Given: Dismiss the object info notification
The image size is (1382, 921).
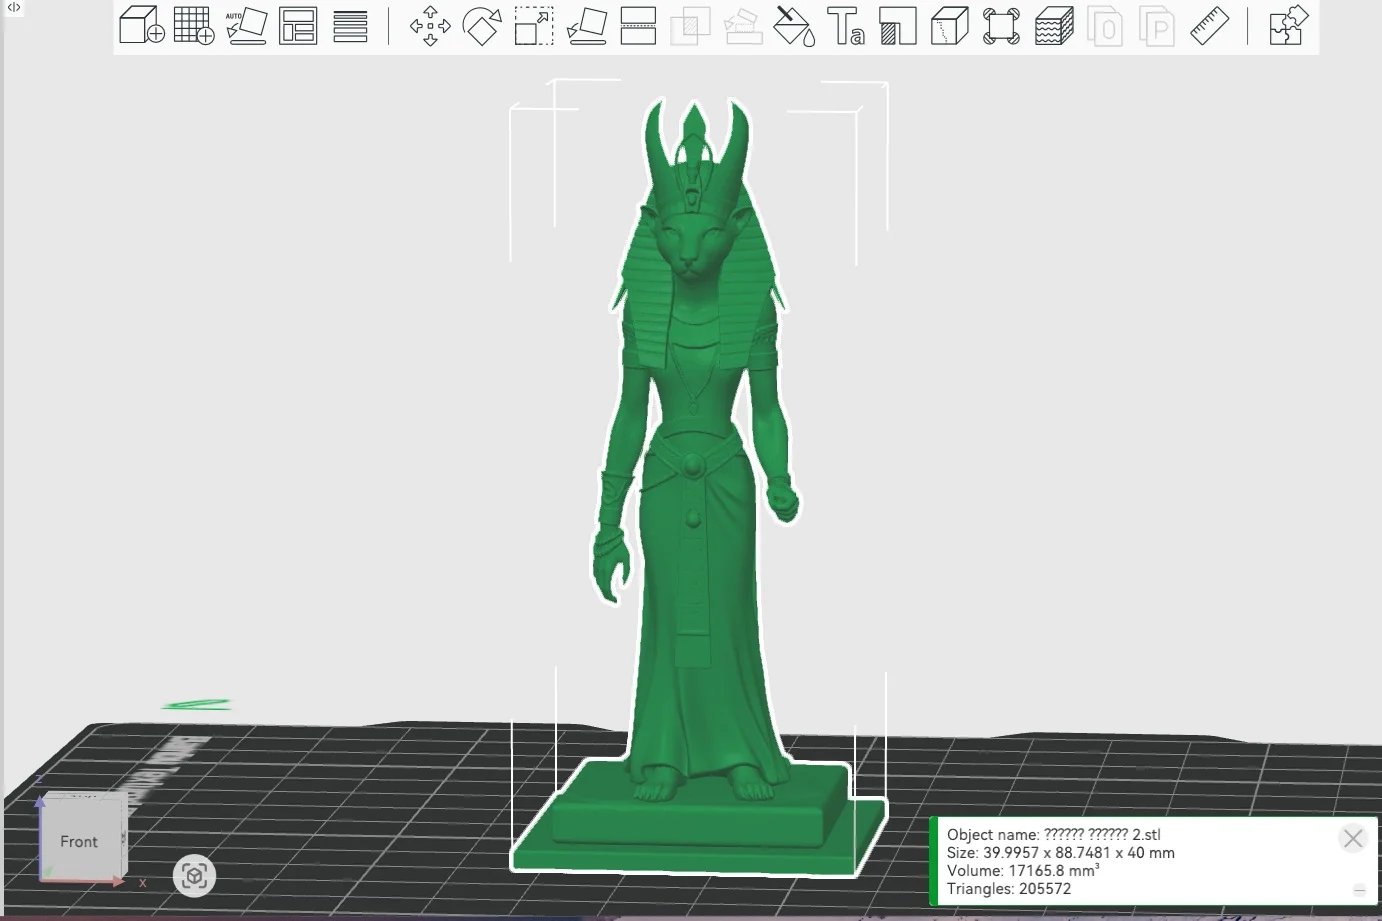Looking at the screenshot, I should point(1353,839).
